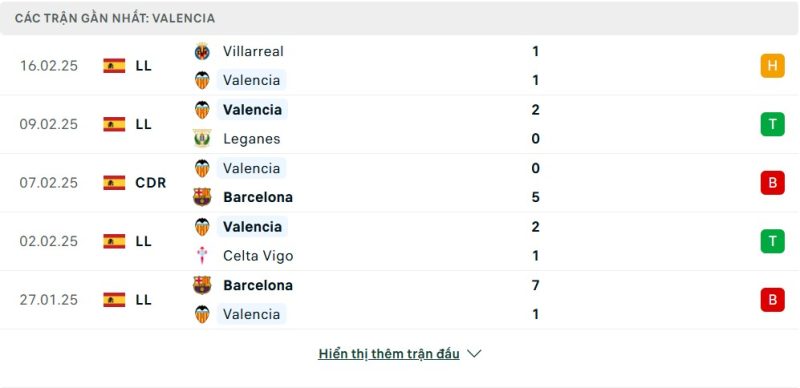This screenshot has width=800, height=388.
Task: Click red B badge for the 7-1 Barcelona match
Action: pos(772,300)
